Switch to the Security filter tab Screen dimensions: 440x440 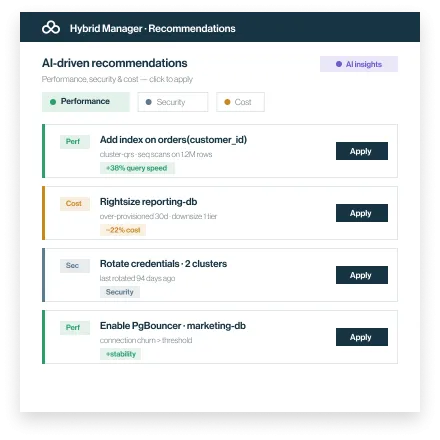(x=173, y=102)
